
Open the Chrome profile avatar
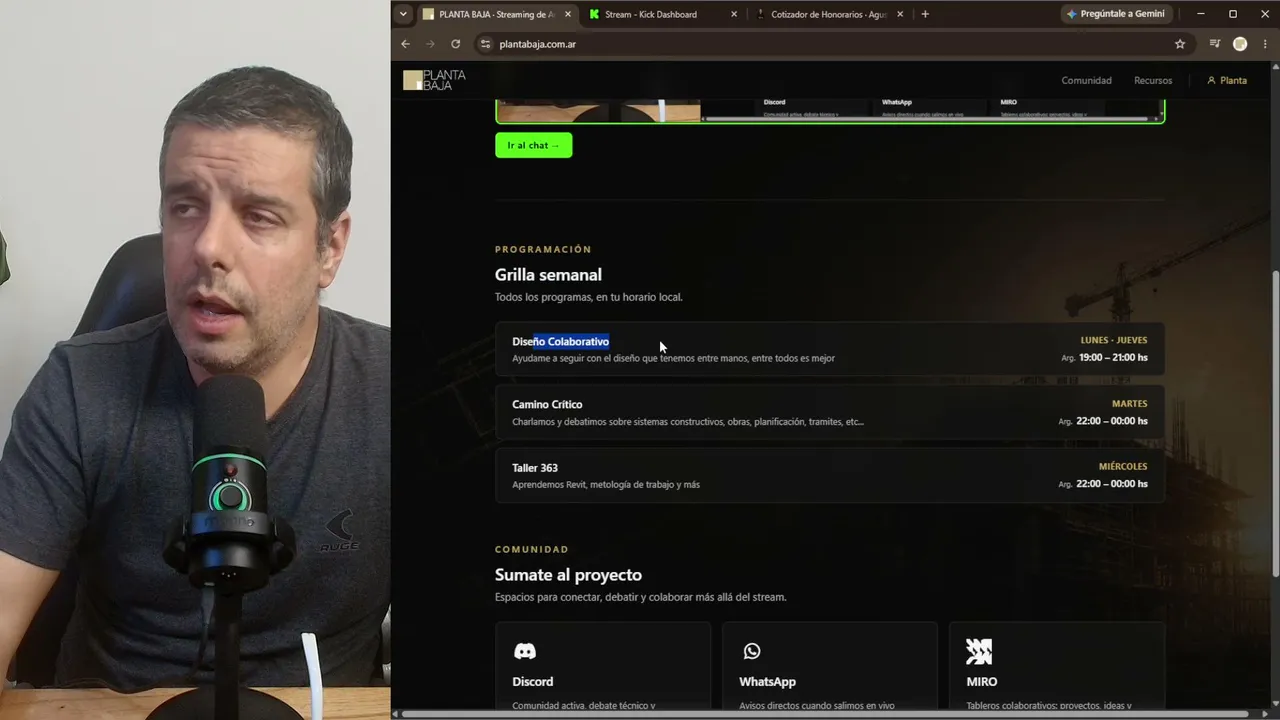tap(1240, 44)
